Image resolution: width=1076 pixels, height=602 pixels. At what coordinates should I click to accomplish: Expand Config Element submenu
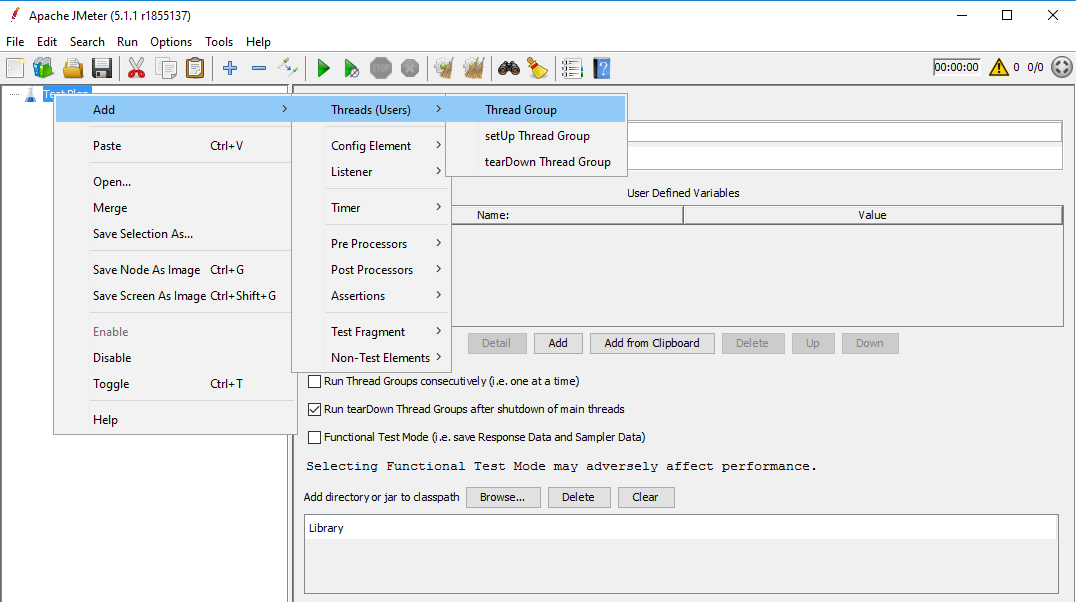(371, 146)
